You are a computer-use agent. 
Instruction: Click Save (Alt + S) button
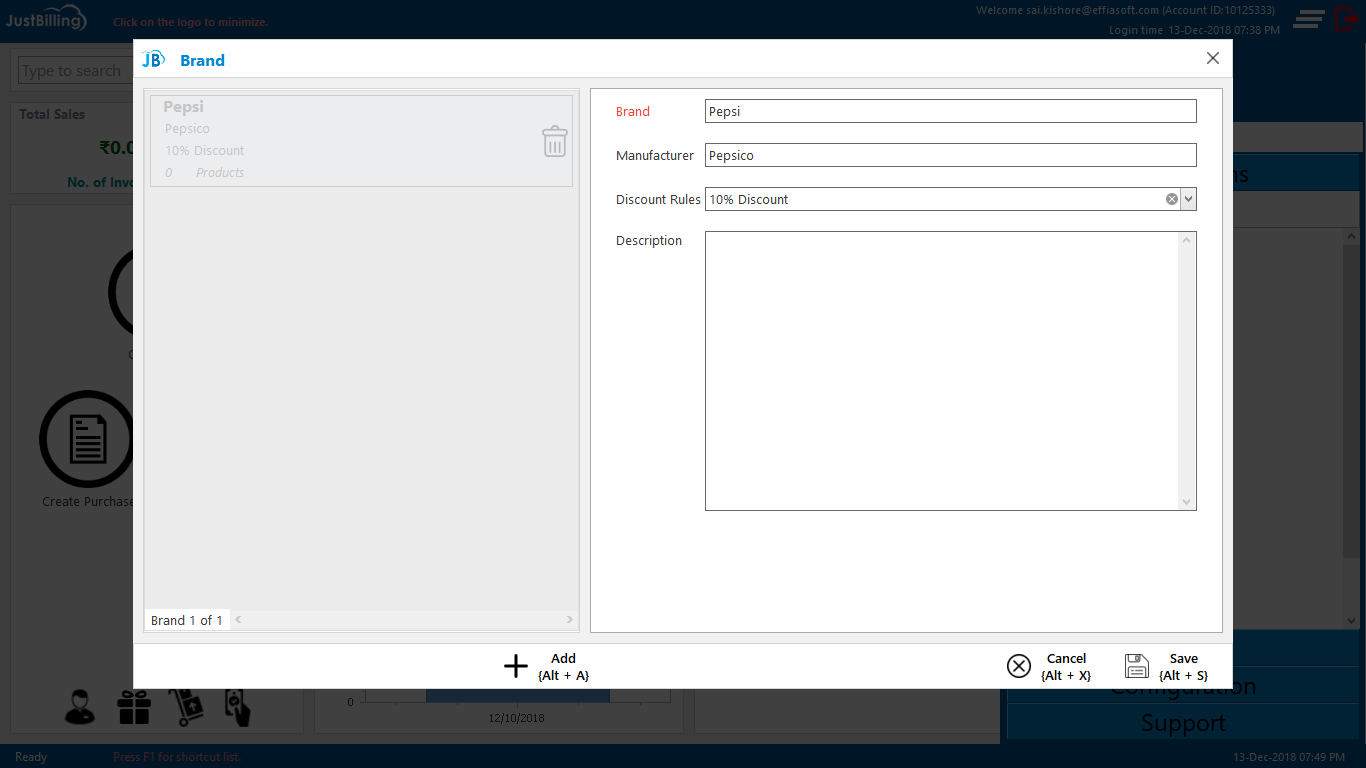pyautogui.click(x=1167, y=666)
